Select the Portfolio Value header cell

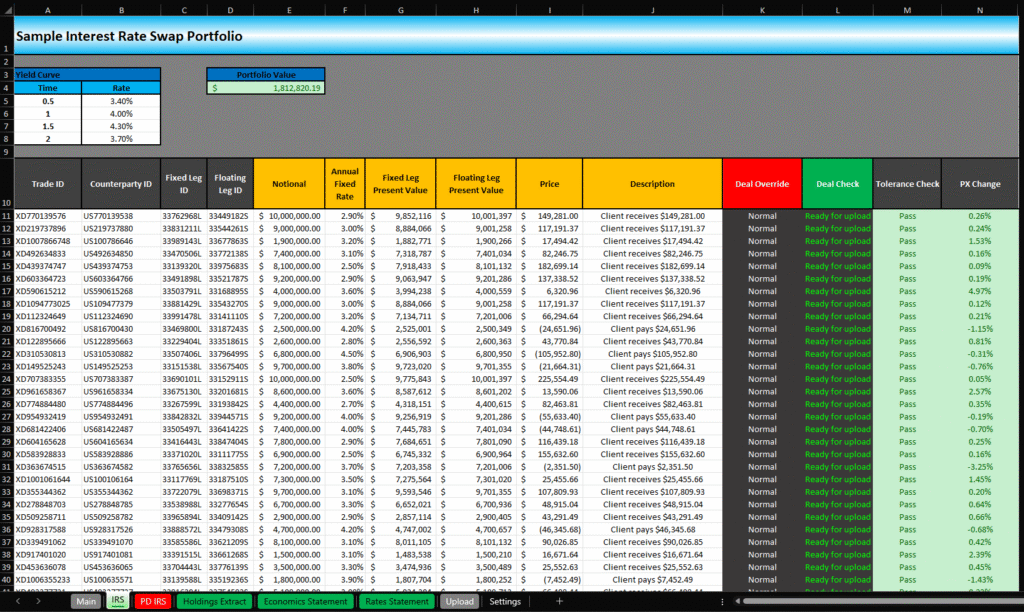pyautogui.click(x=266, y=74)
